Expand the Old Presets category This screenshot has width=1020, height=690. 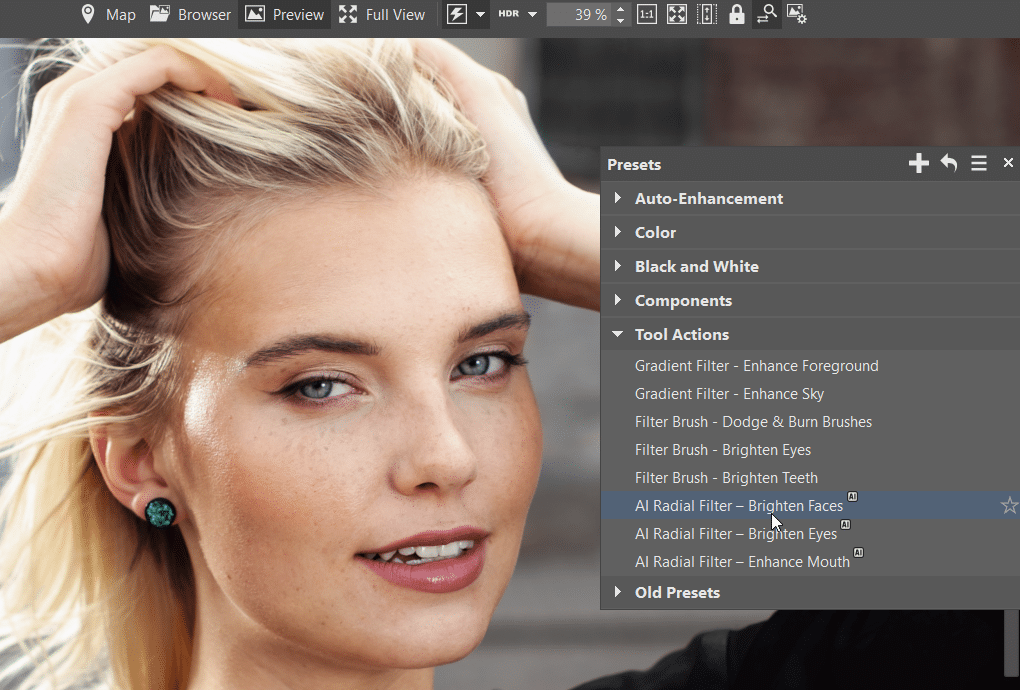pos(617,592)
